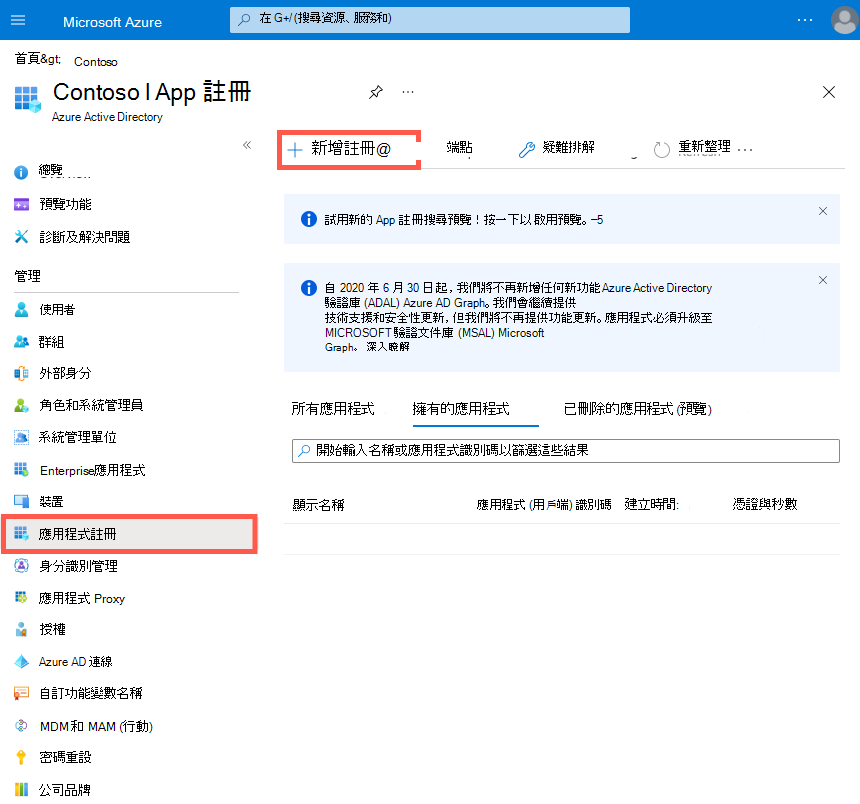Select 應用程式註冊 menu item

point(129,534)
